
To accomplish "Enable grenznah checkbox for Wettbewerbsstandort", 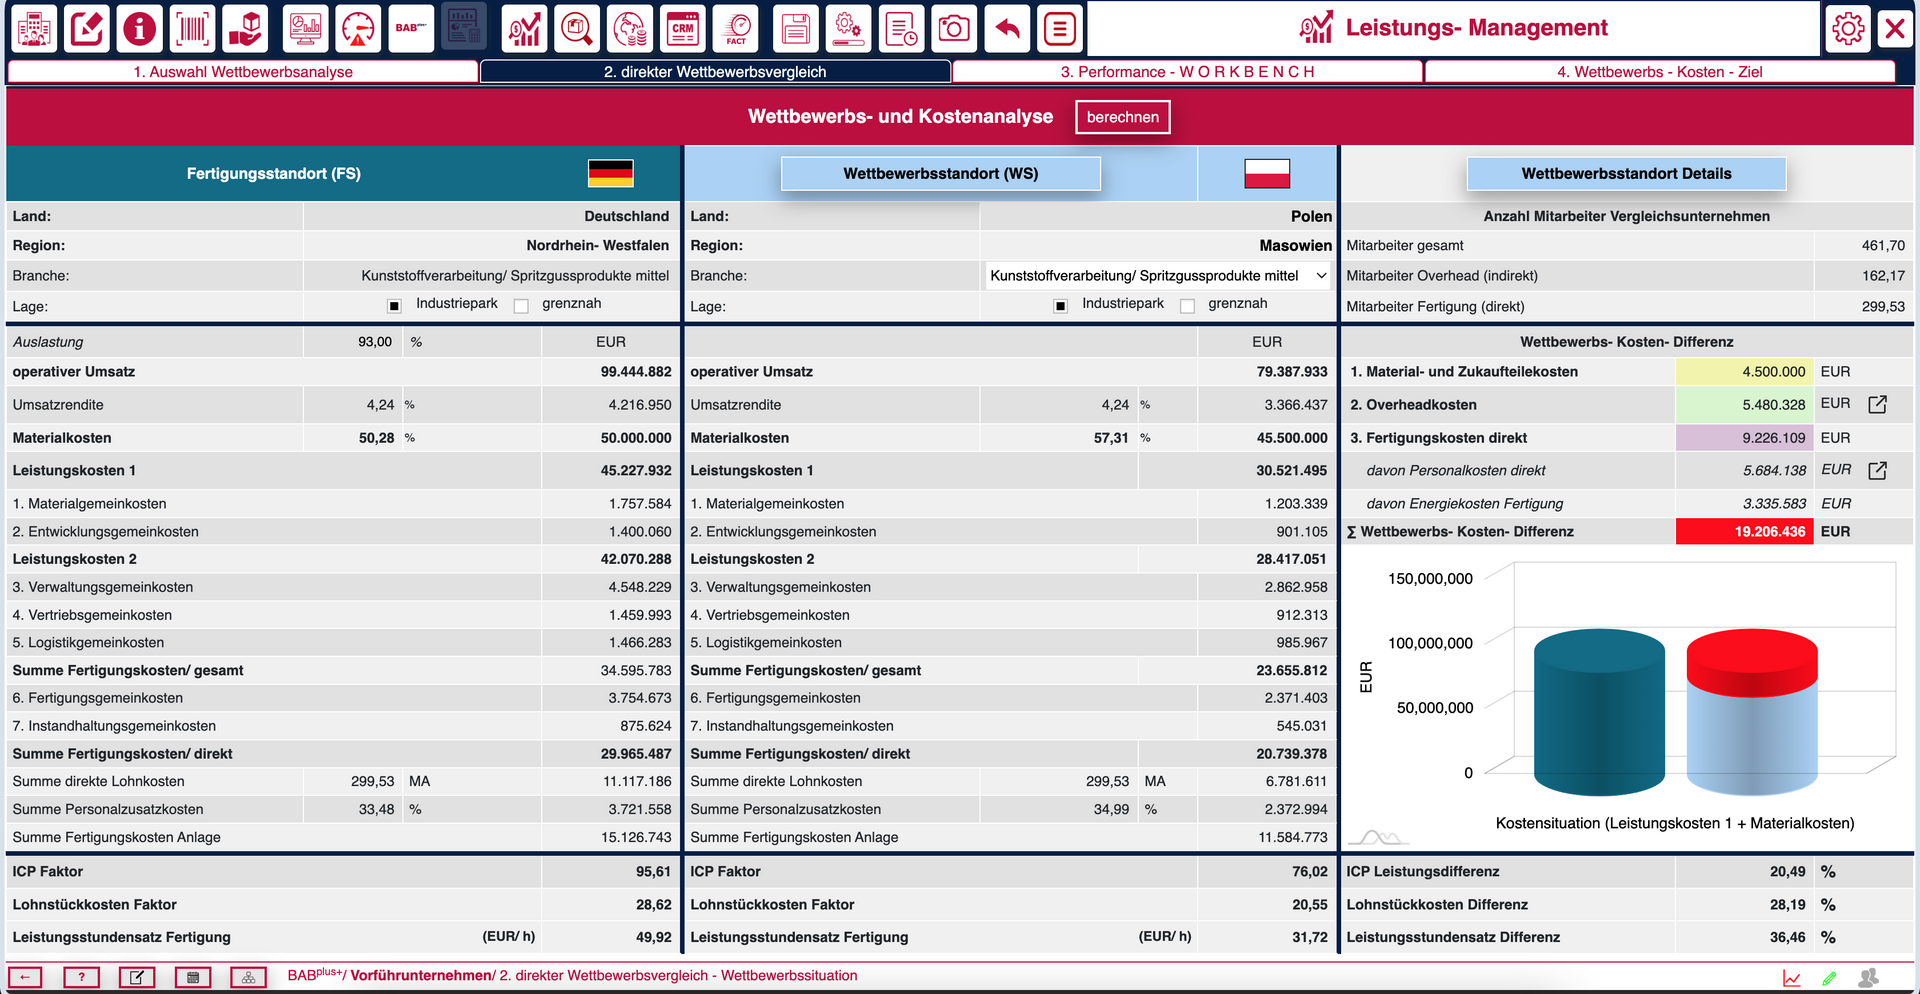I will pos(1187,306).
